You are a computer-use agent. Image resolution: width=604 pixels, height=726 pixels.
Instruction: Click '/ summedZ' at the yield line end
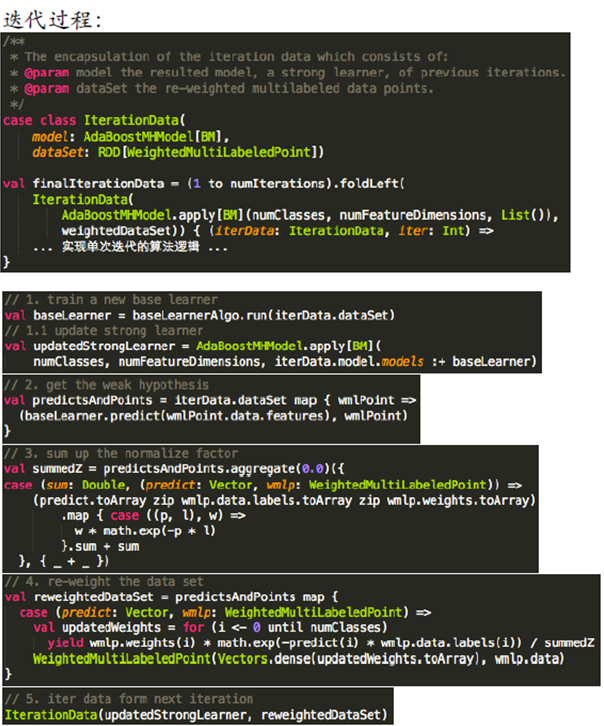(562, 643)
